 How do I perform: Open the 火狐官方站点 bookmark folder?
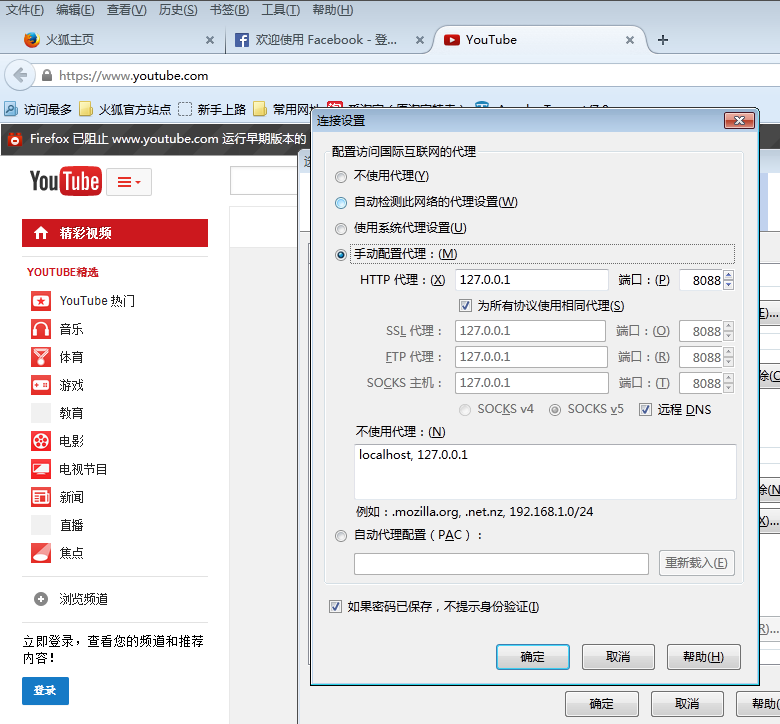[x=125, y=109]
